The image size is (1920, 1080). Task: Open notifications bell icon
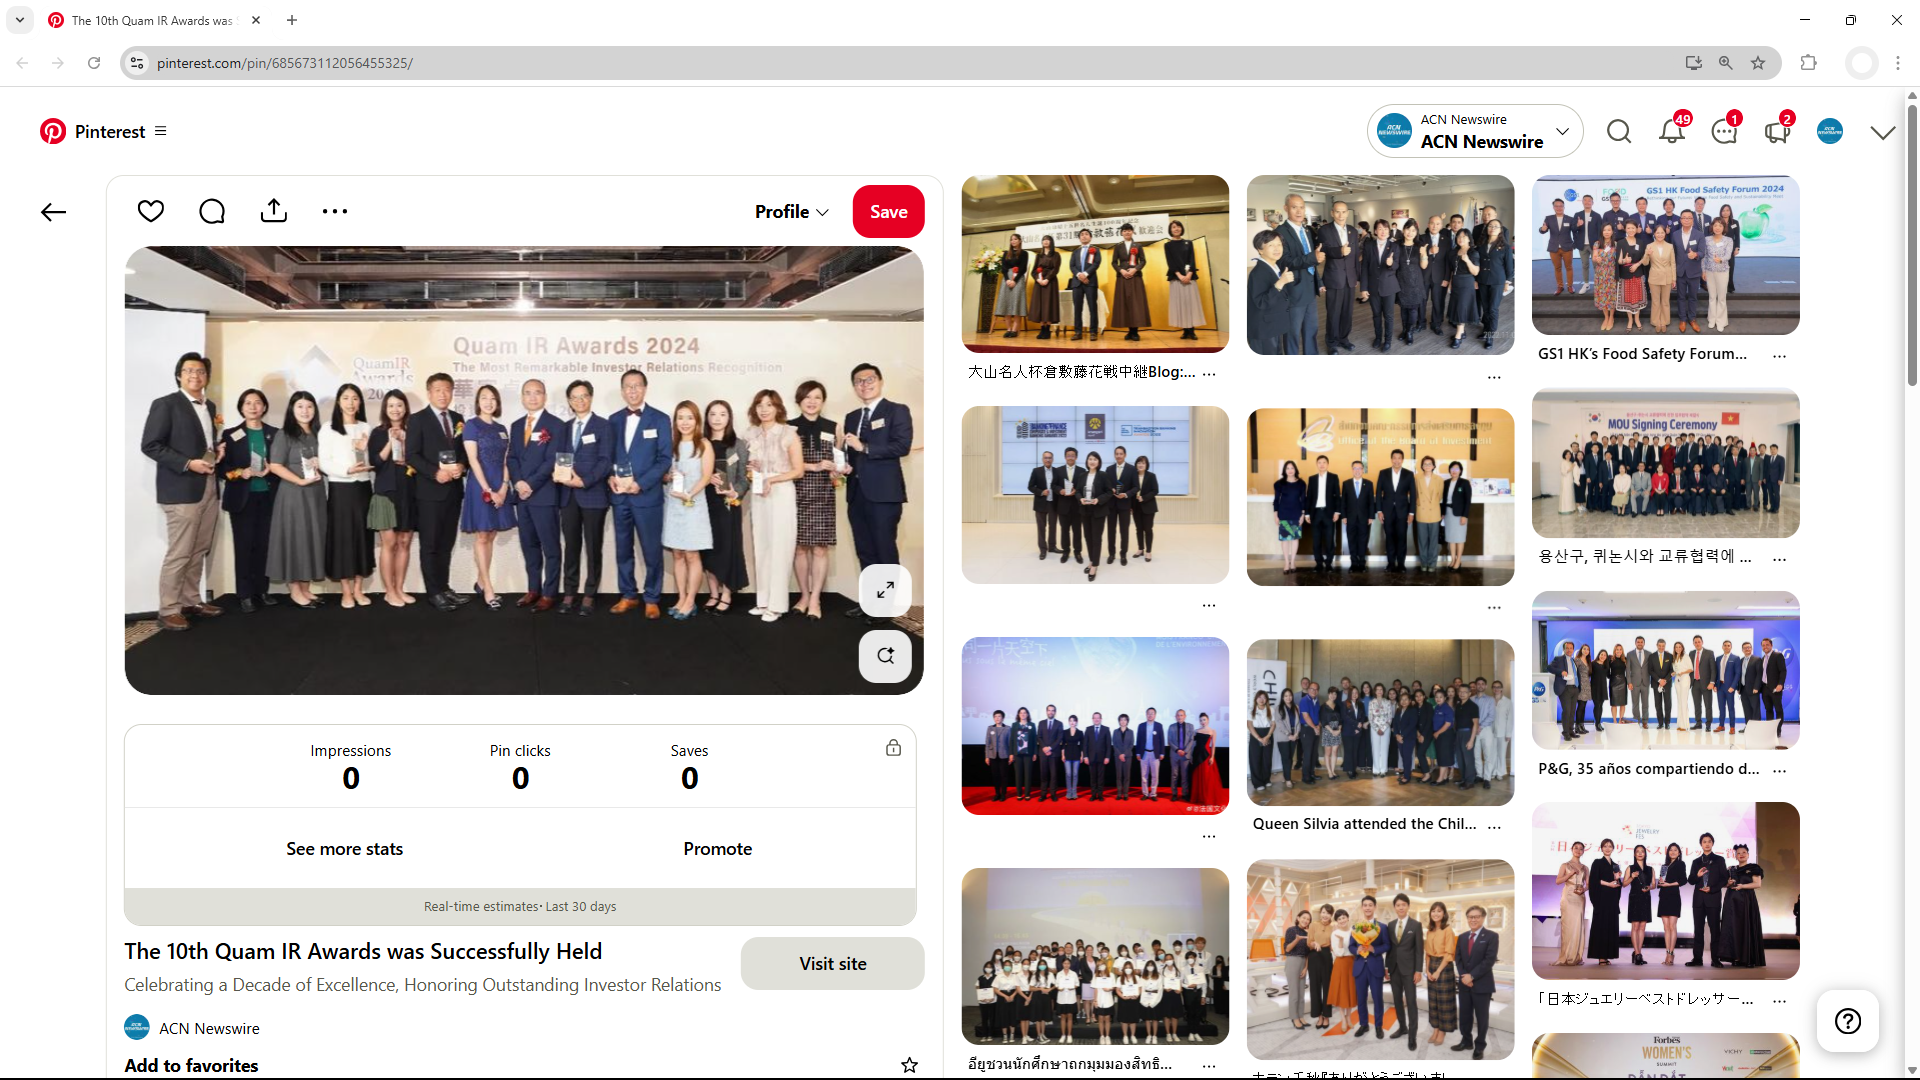click(x=1672, y=131)
